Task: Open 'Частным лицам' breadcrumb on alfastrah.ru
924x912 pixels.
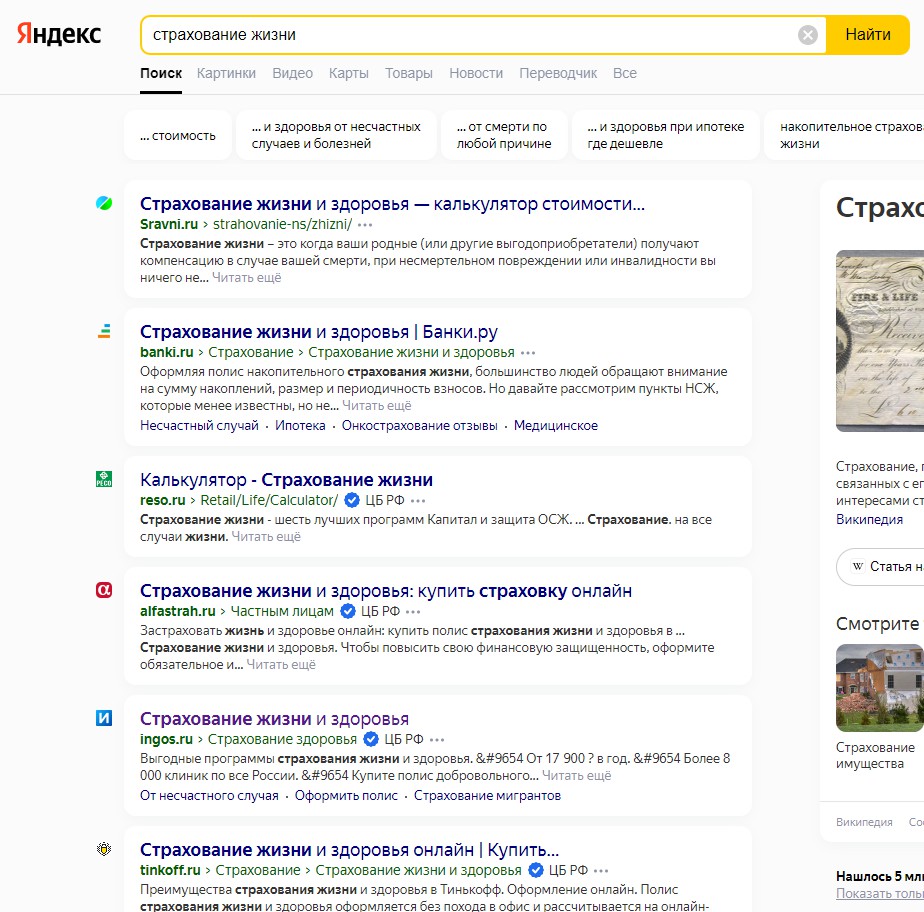Action: [282, 611]
